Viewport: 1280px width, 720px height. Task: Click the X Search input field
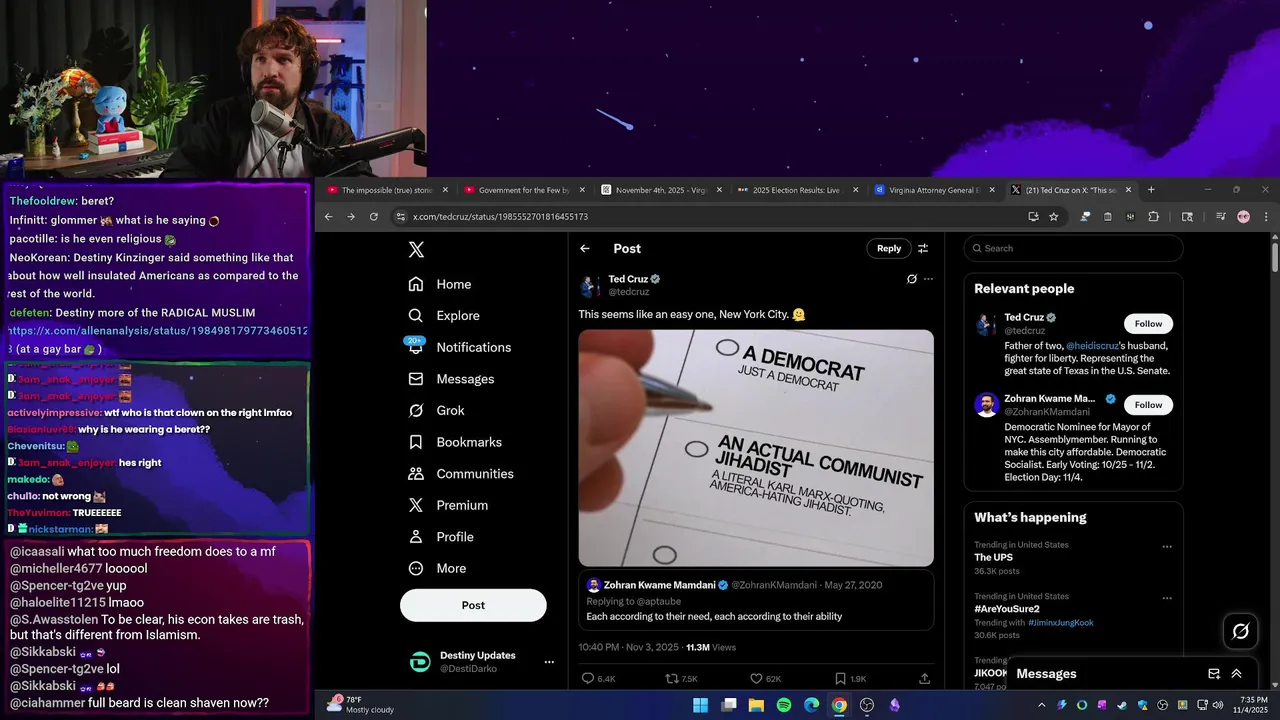click(x=1073, y=248)
